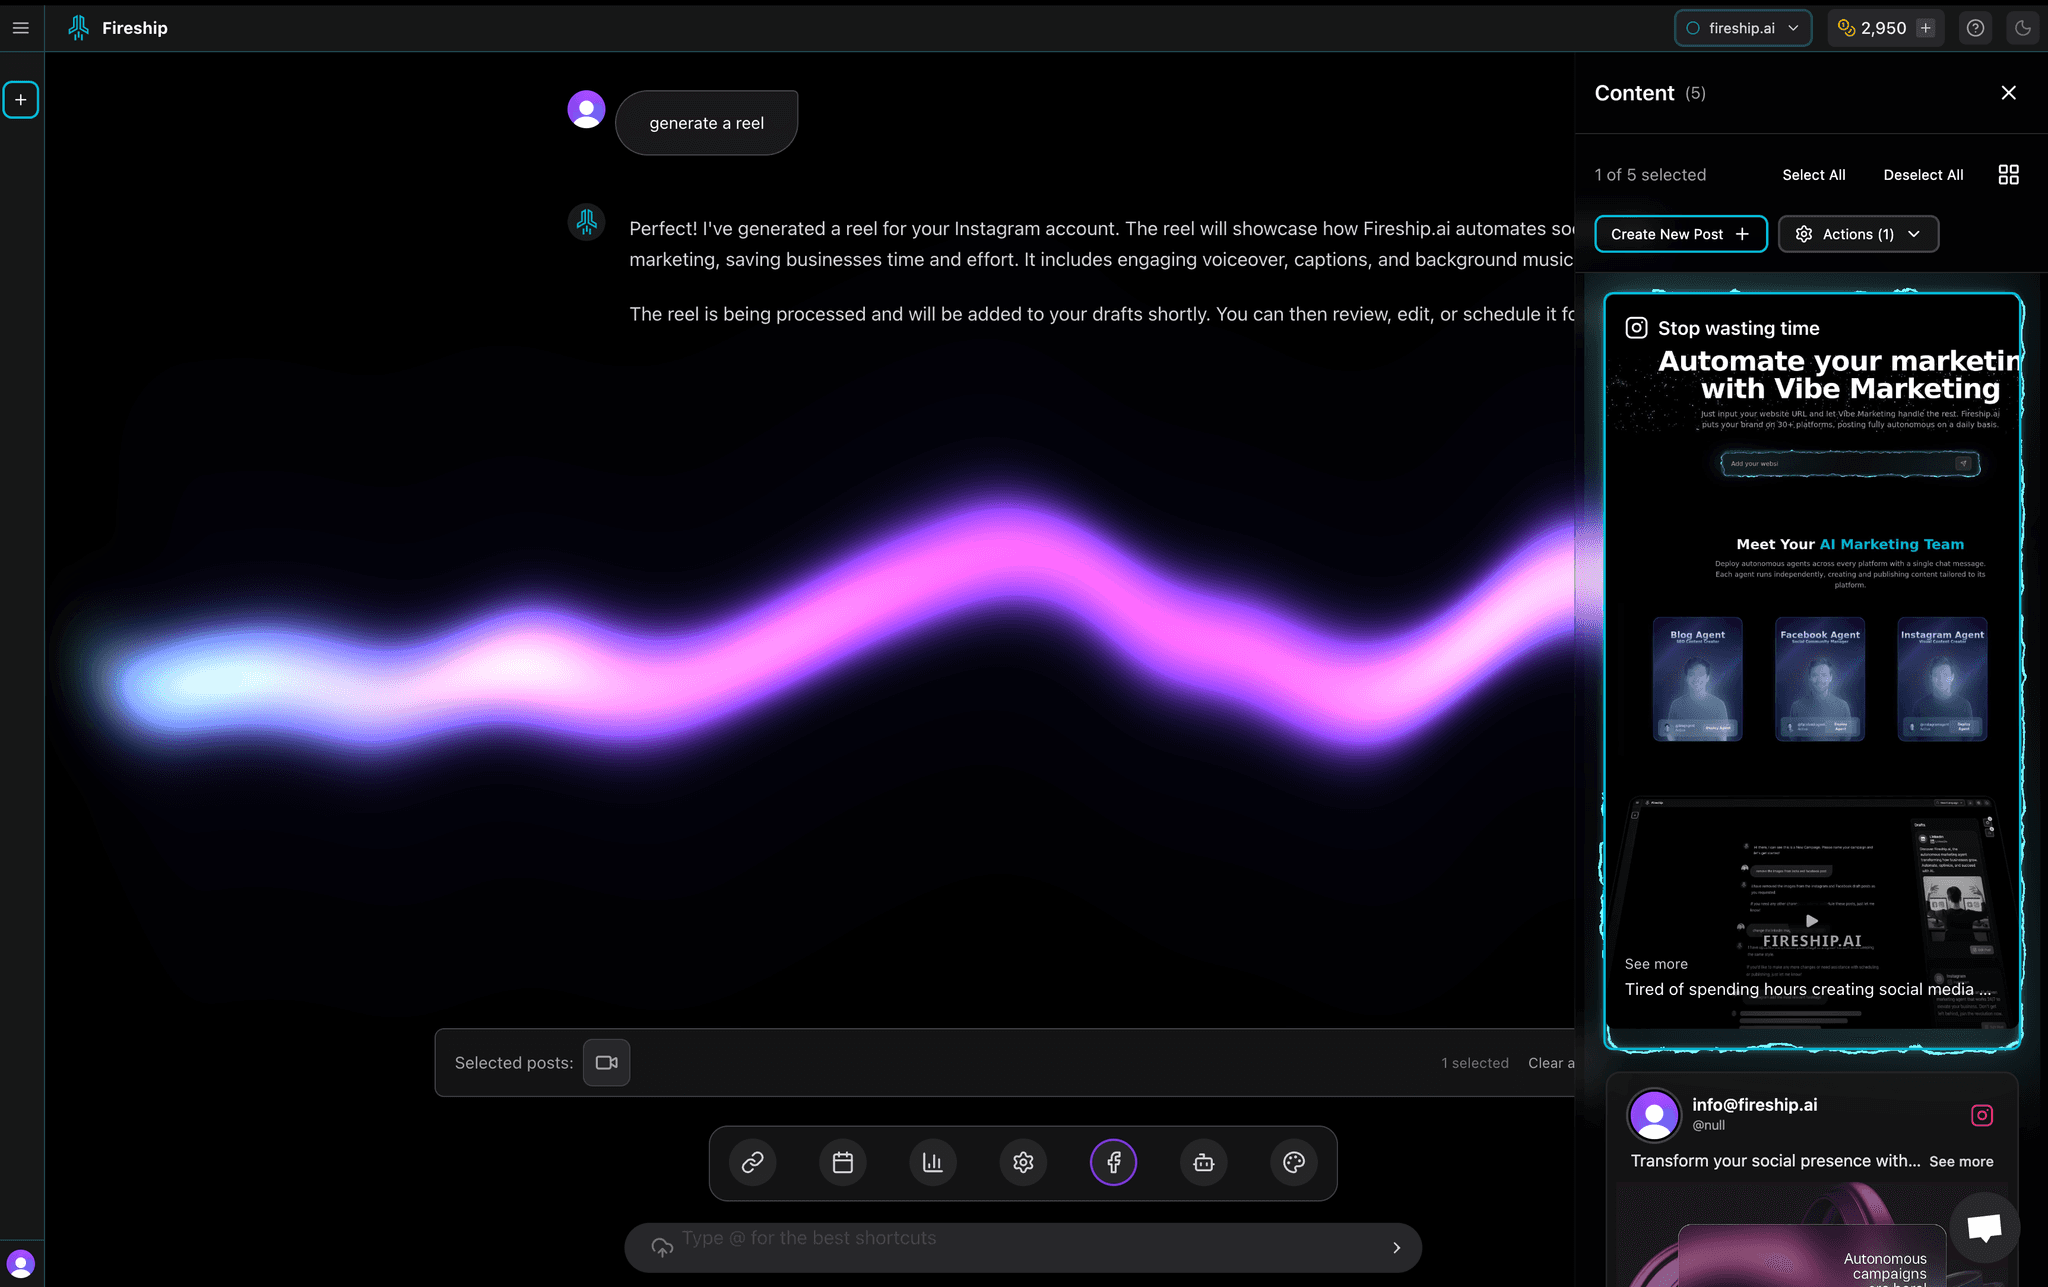Viewport: 2048px width, 1287px height.
Task: Open the hamburger sidebar menu
Action: [20, 28]
